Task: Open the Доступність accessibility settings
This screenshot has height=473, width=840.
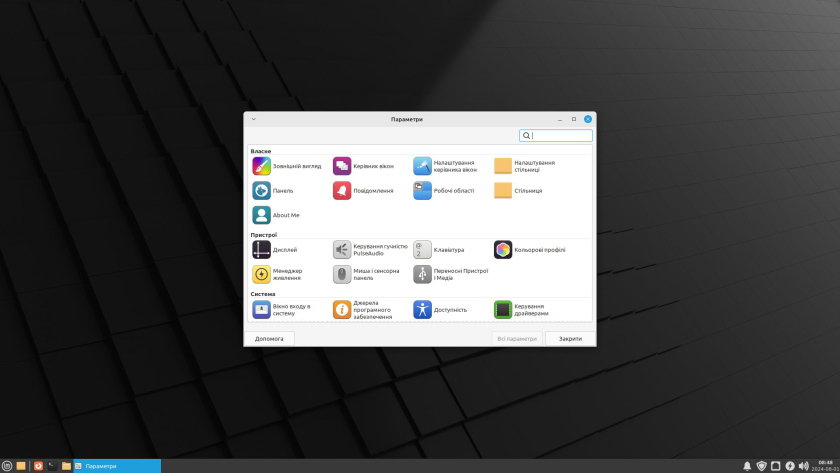Action: (x=440, y=310)
